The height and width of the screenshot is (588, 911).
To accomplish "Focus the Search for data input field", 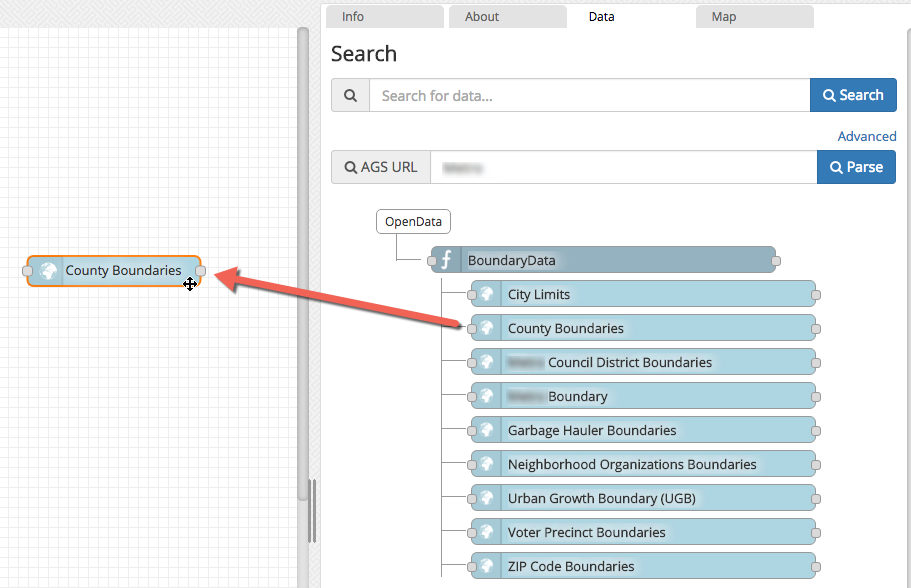I will 589,96.
